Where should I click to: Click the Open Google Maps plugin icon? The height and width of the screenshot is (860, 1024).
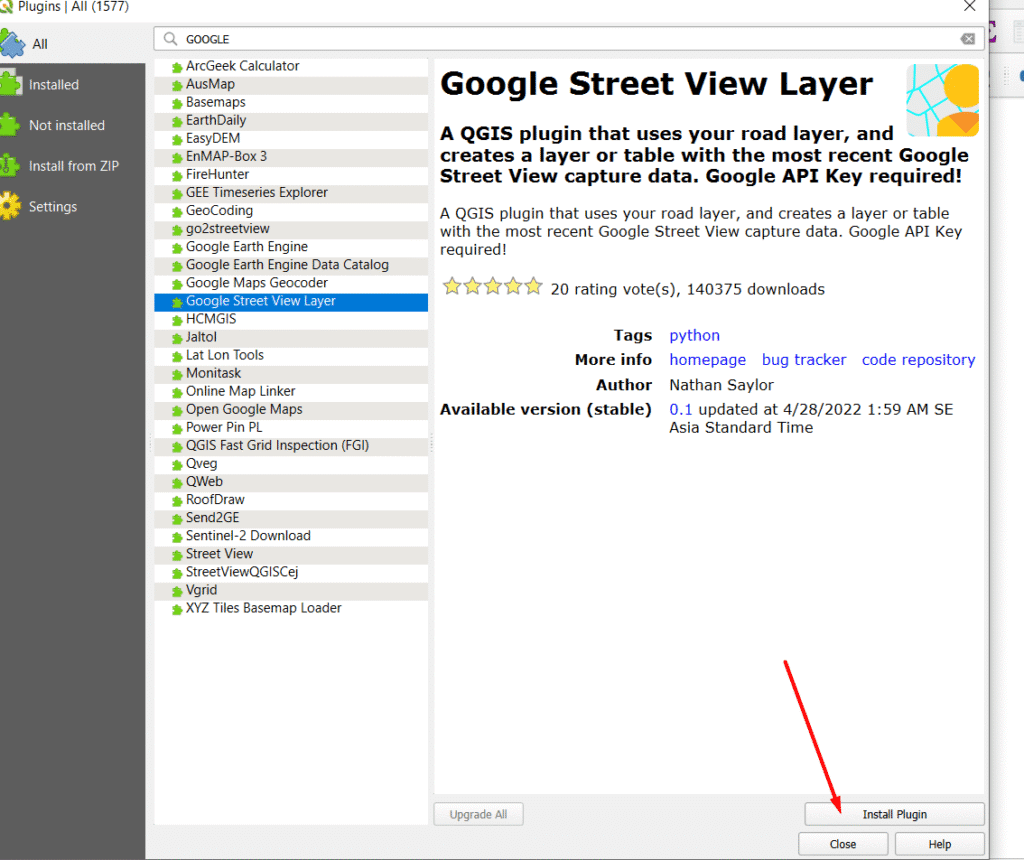pyautogui.click(x=176, y=411)
